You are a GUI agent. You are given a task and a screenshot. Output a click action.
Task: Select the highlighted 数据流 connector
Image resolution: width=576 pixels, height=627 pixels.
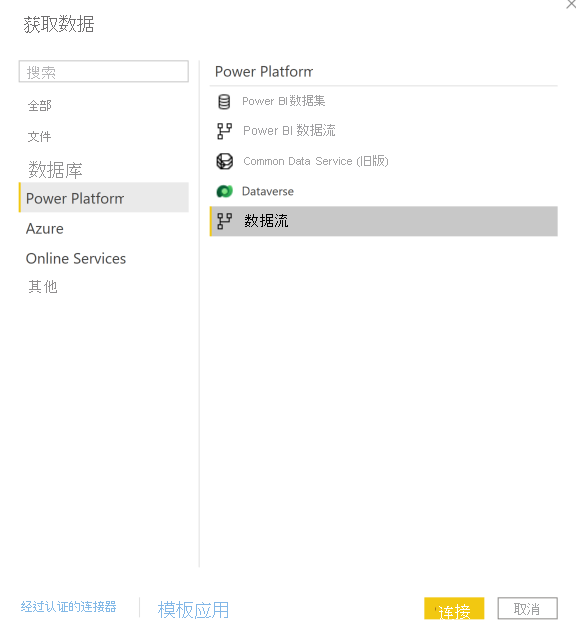coord(384,221)
